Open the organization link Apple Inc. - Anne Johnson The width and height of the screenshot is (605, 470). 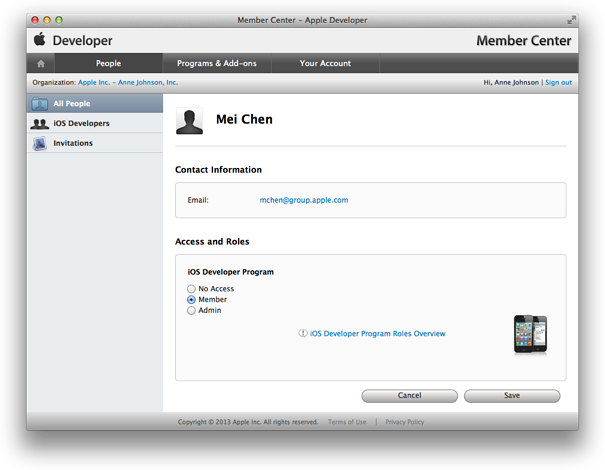[x=128, y=82]
